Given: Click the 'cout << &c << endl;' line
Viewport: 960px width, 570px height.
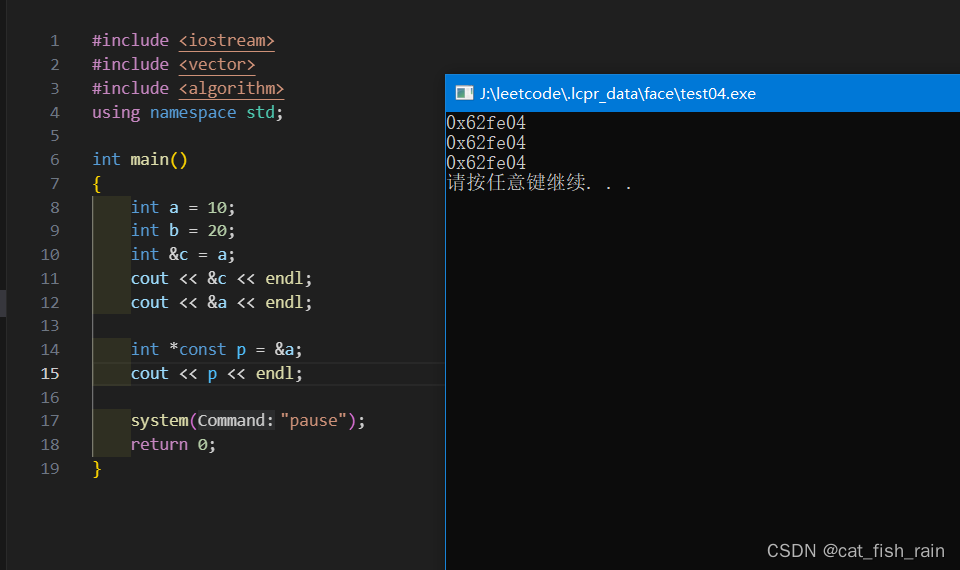Looking at the screenshot, I should (x=221, y=279).
